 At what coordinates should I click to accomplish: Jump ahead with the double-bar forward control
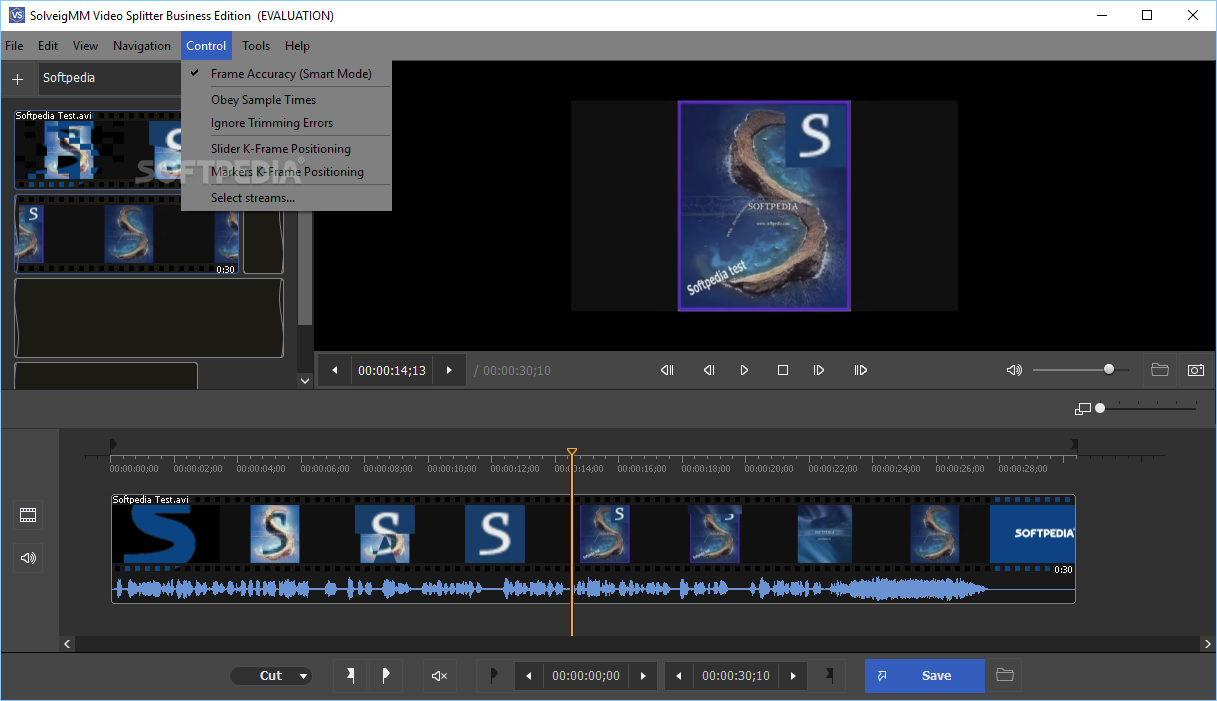coord(860,370)
